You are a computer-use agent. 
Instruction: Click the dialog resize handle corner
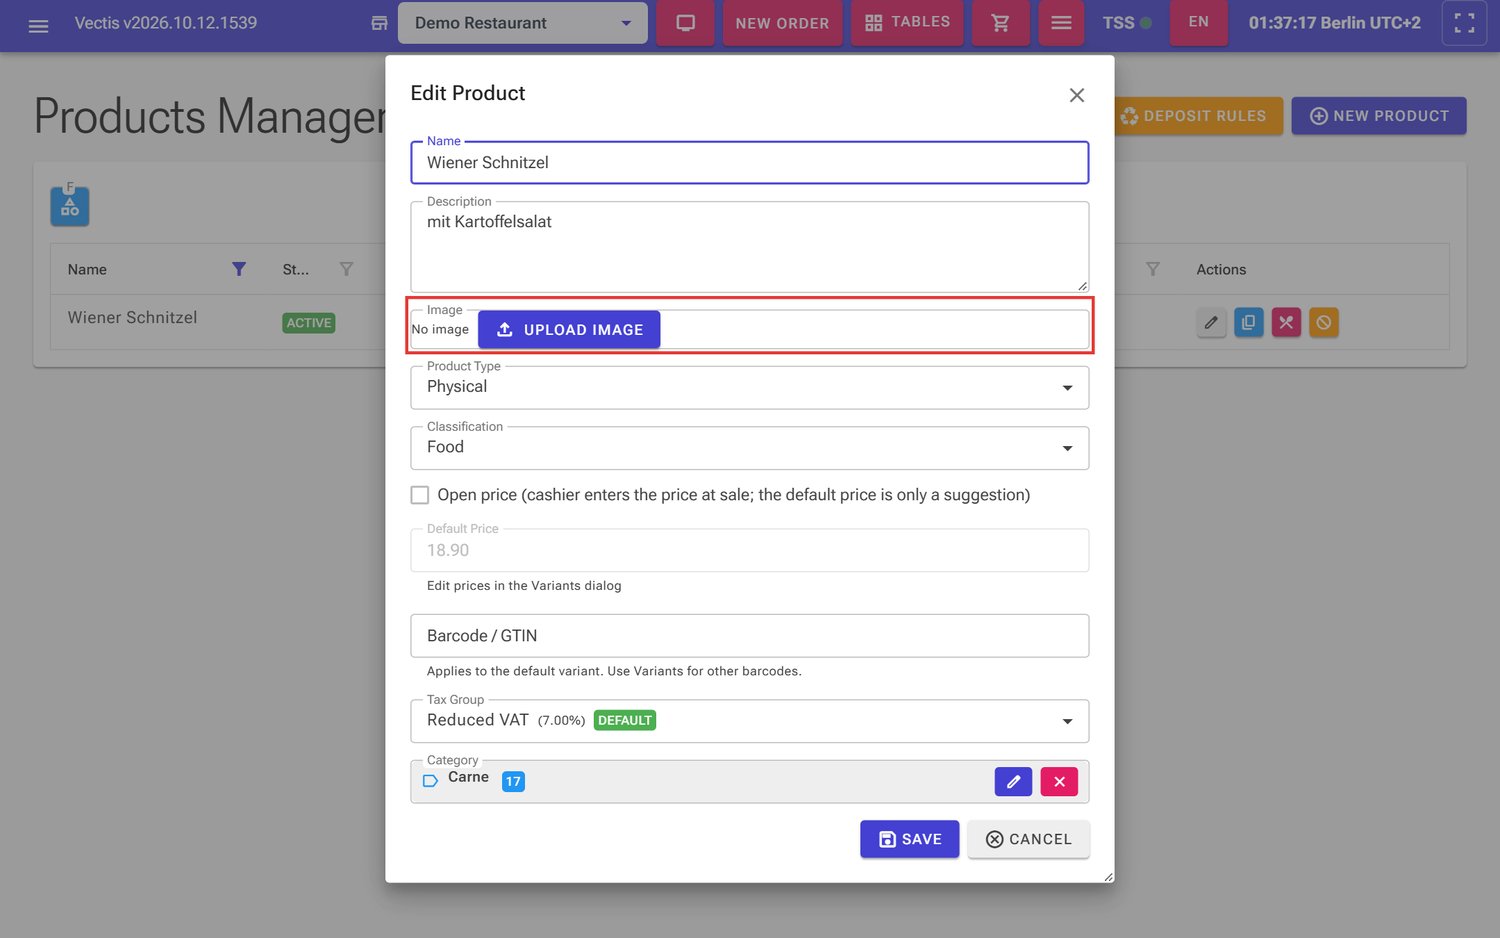pos(1108,876)
